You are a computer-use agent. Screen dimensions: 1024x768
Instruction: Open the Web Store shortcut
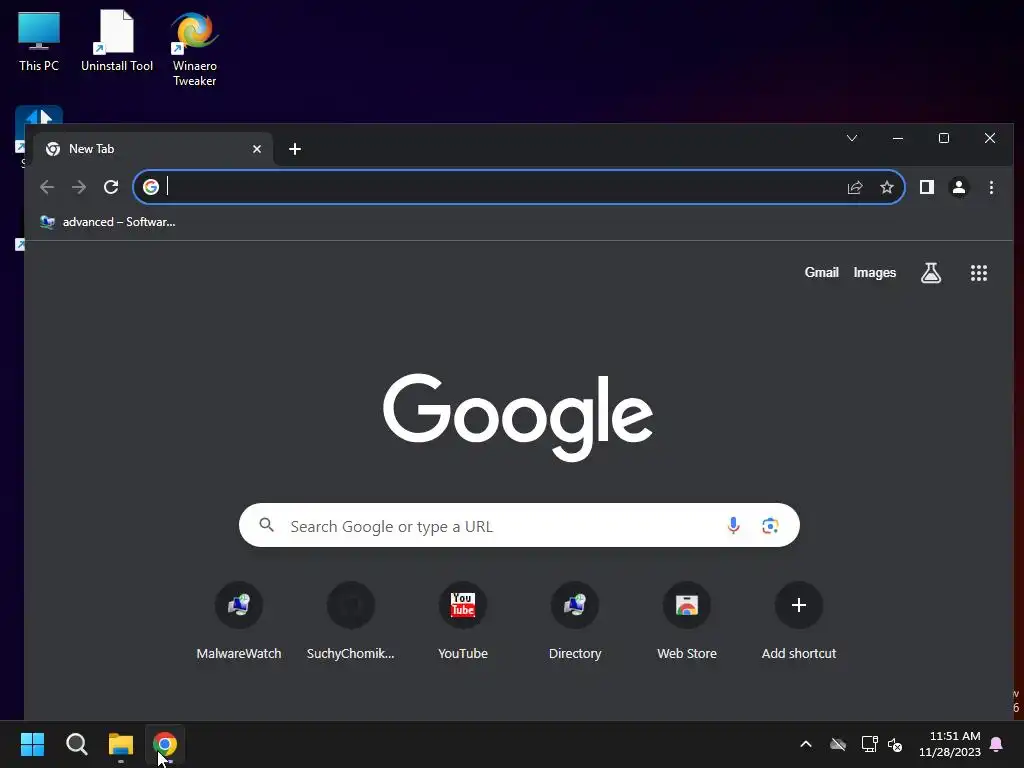pos(687,620)
